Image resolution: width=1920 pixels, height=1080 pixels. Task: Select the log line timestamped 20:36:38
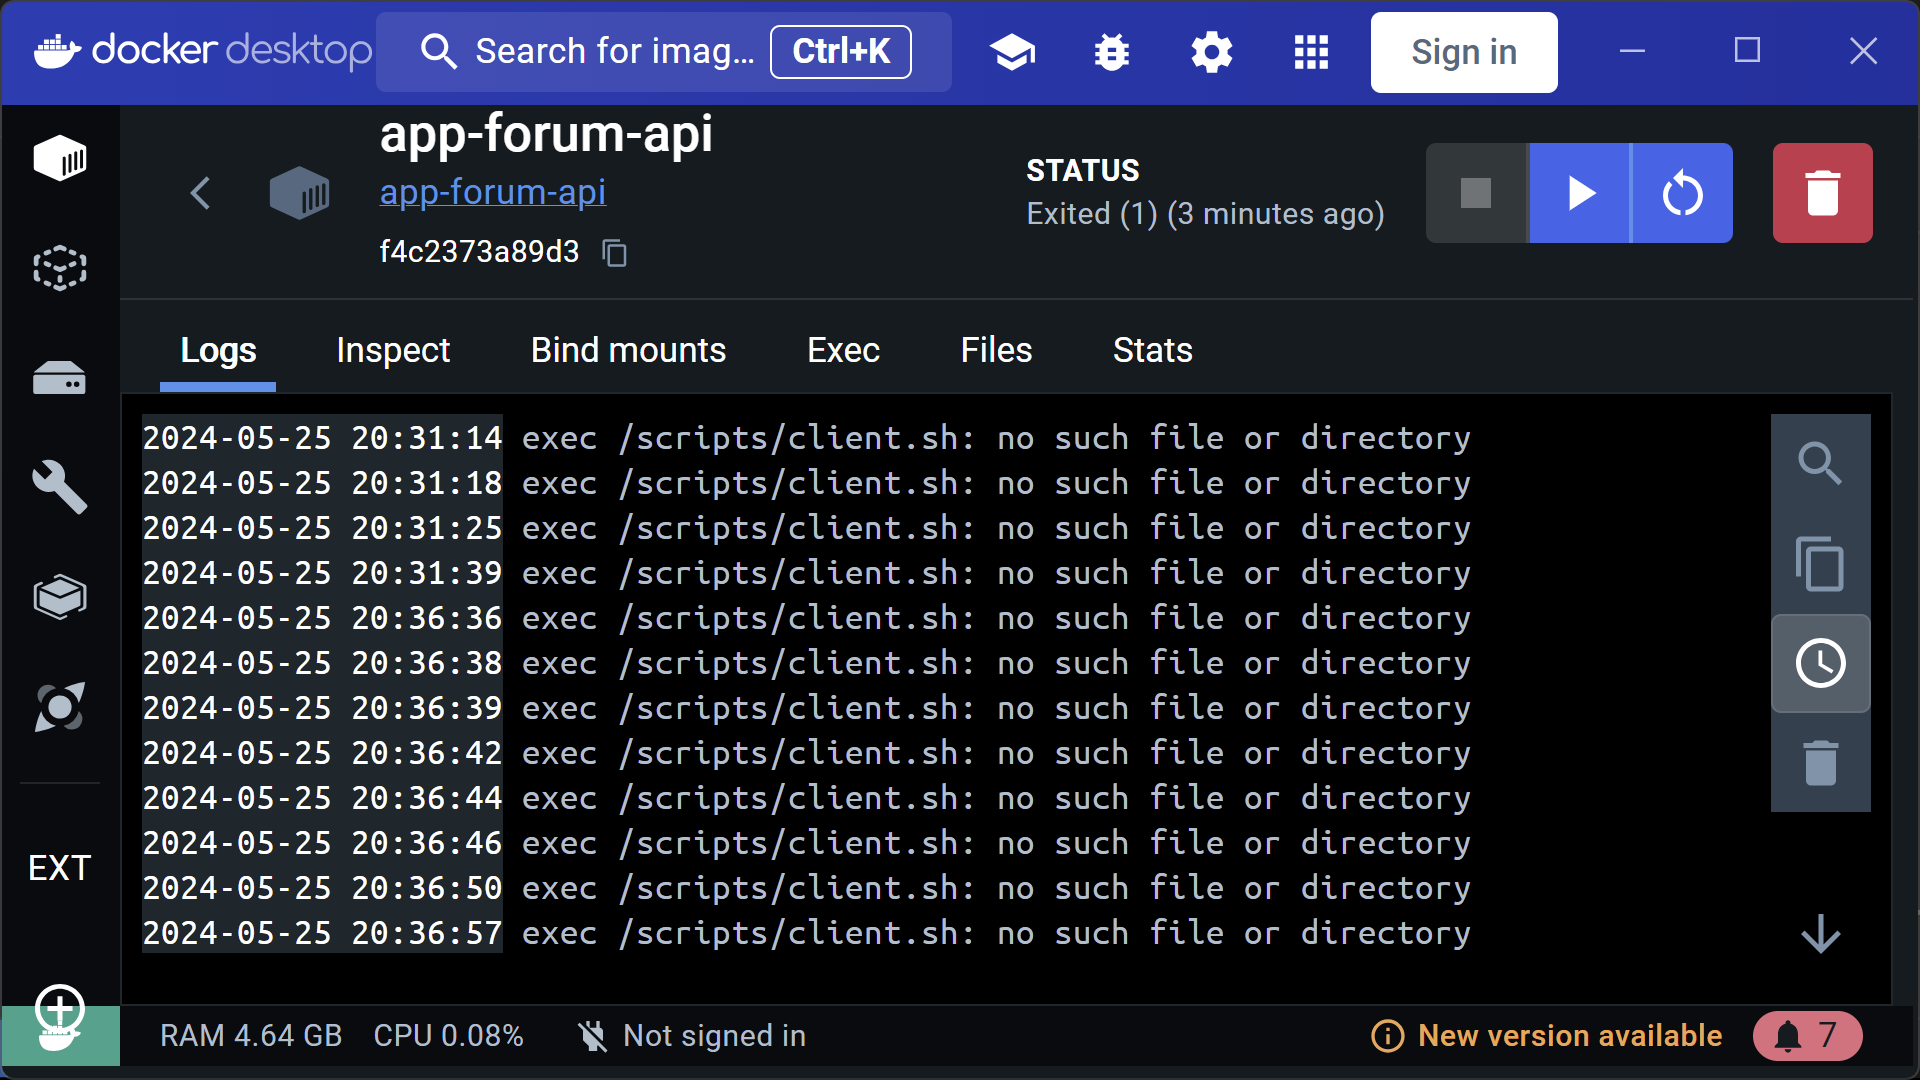pos(806,663)
